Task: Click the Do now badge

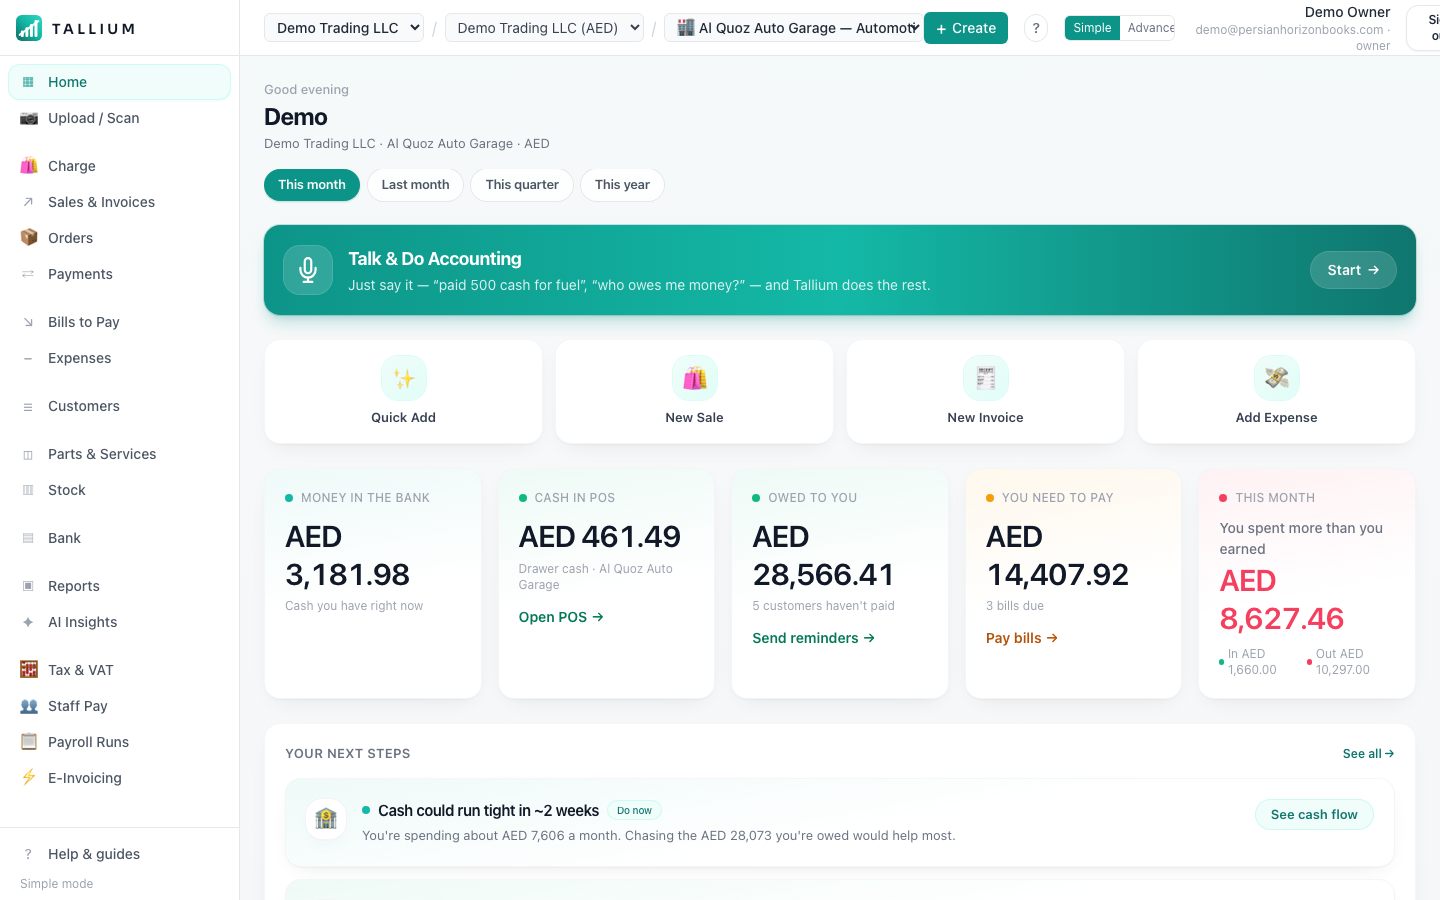Action: point(634,811)
